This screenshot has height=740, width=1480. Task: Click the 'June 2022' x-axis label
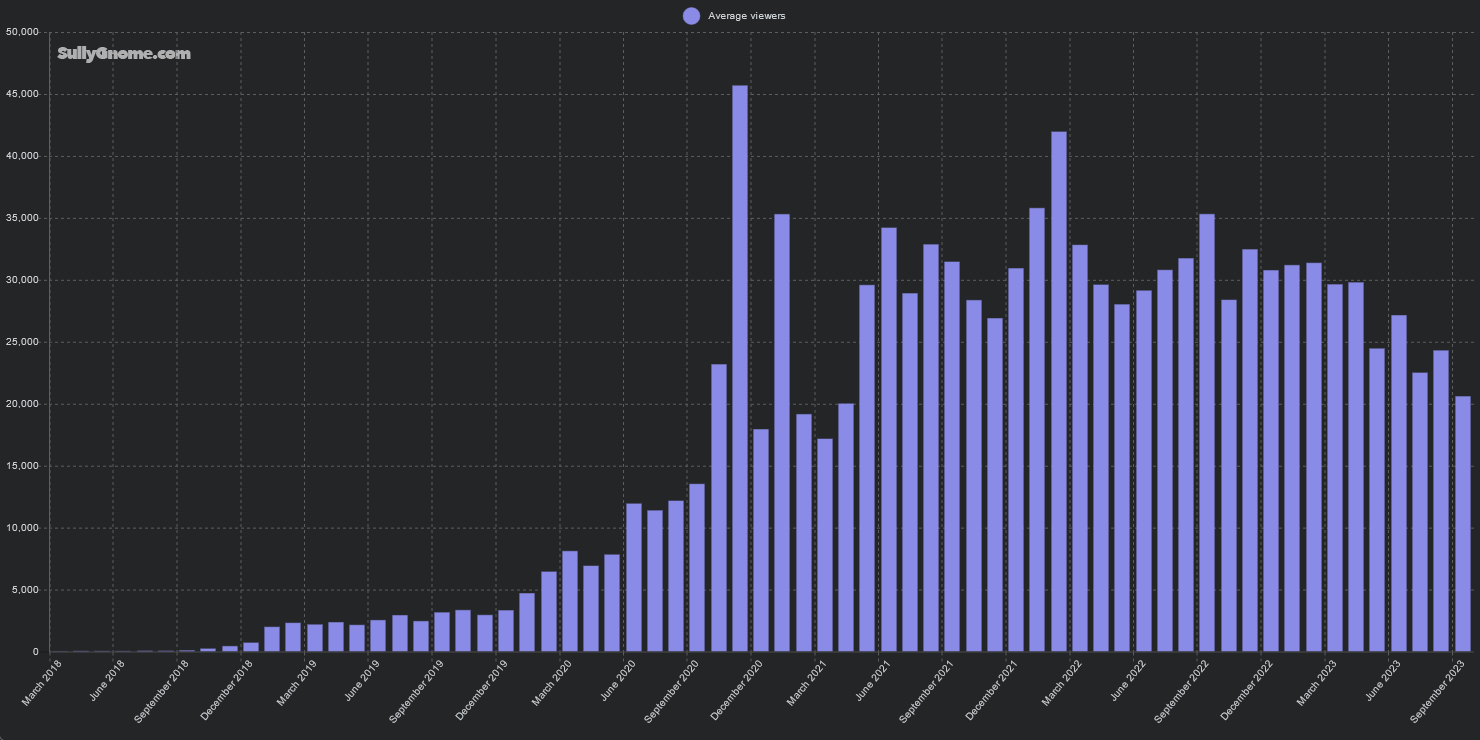coord(1130,679)
